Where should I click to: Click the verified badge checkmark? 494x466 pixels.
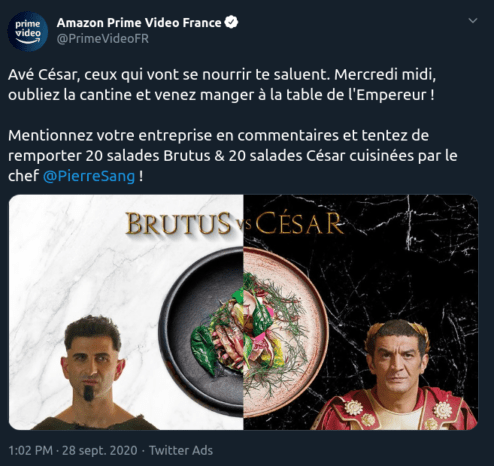231,22
